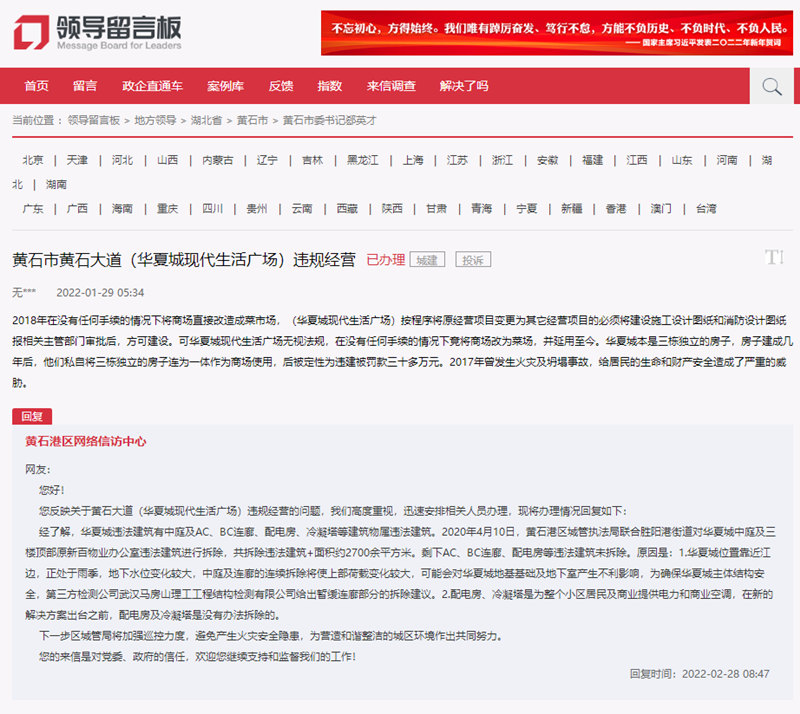Select province 浙江
The width and height of the screenshot is (800, 714).
point(503,160)
